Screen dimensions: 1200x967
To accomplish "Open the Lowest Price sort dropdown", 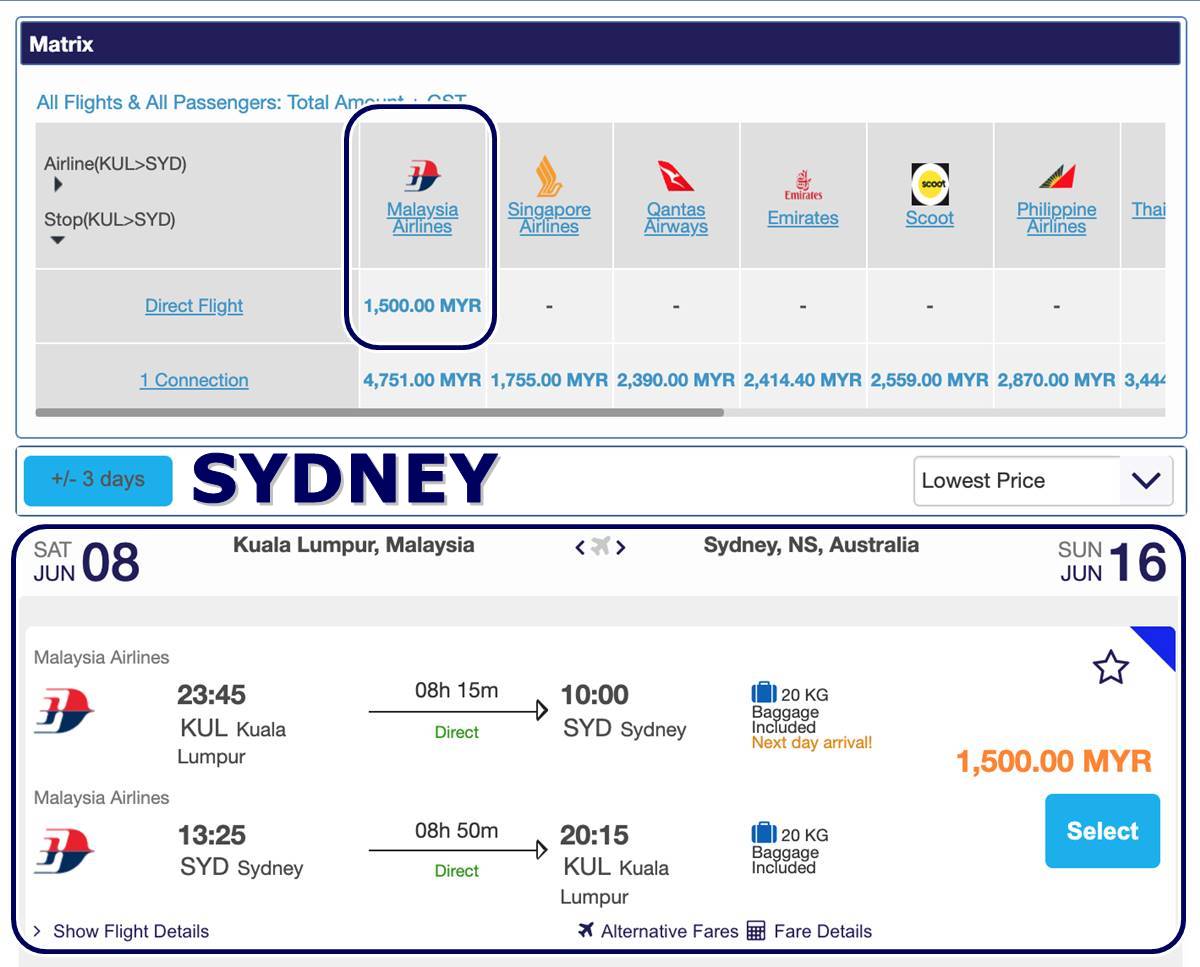I will point(1043,481).
